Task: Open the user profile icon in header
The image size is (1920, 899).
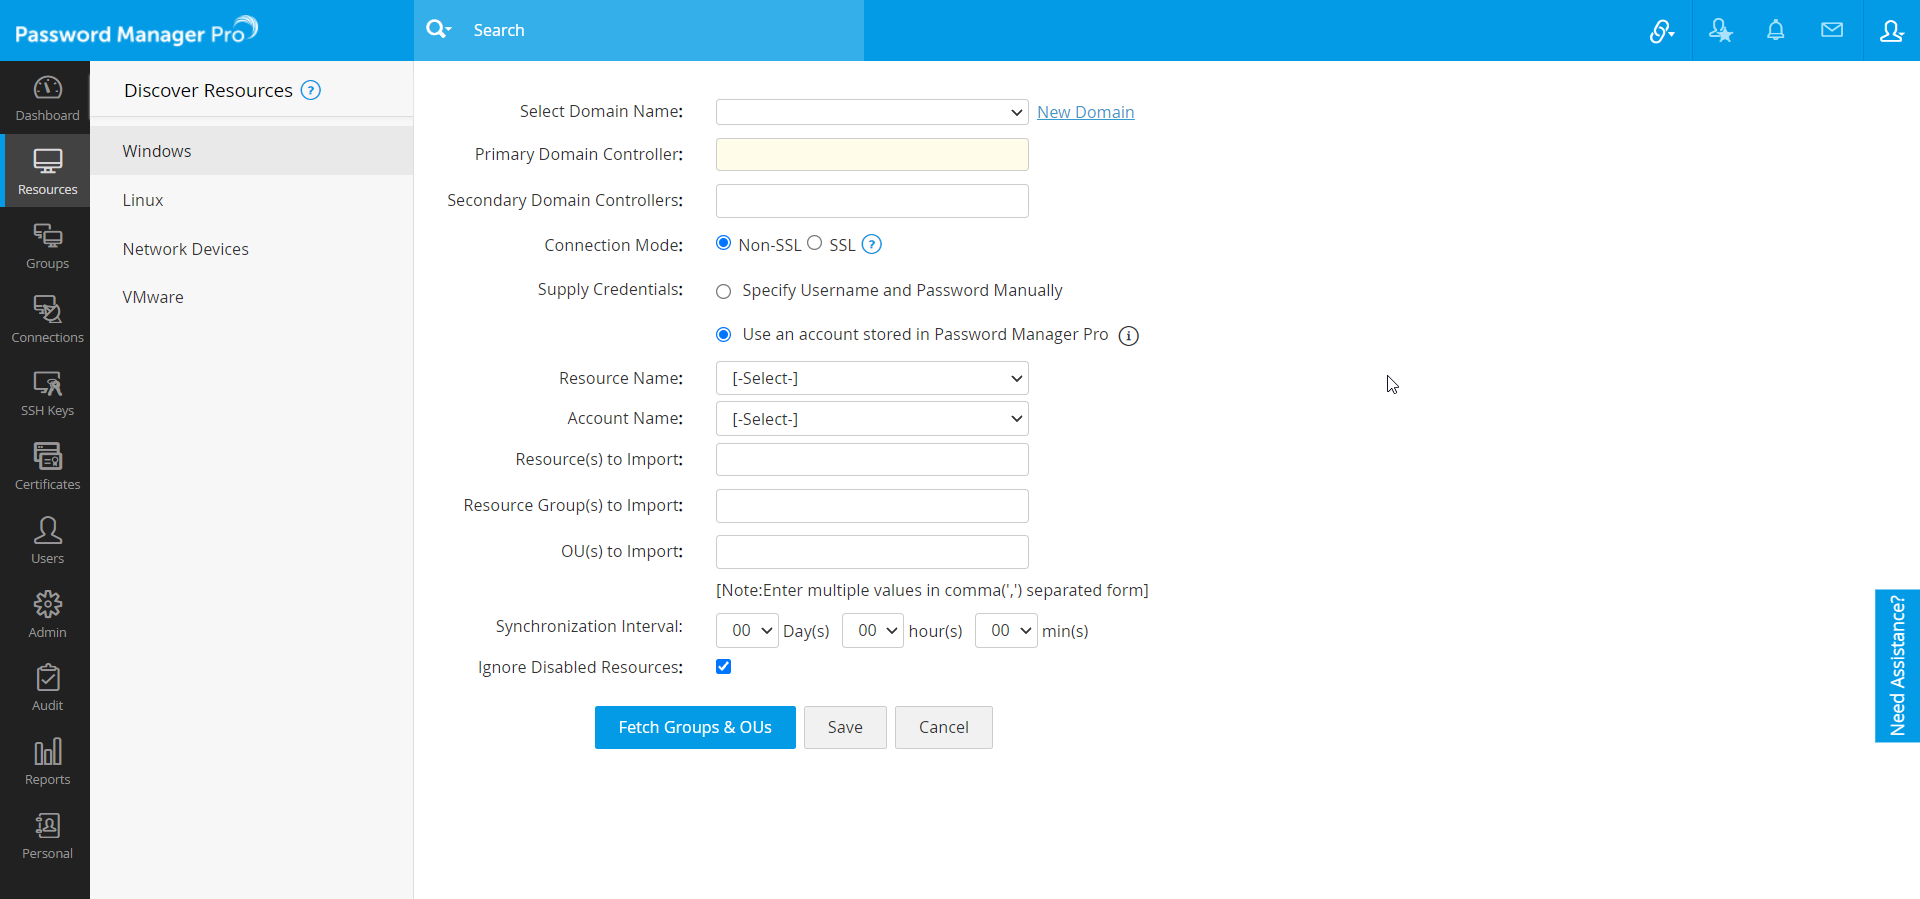Action: [x=1891, y=31]
